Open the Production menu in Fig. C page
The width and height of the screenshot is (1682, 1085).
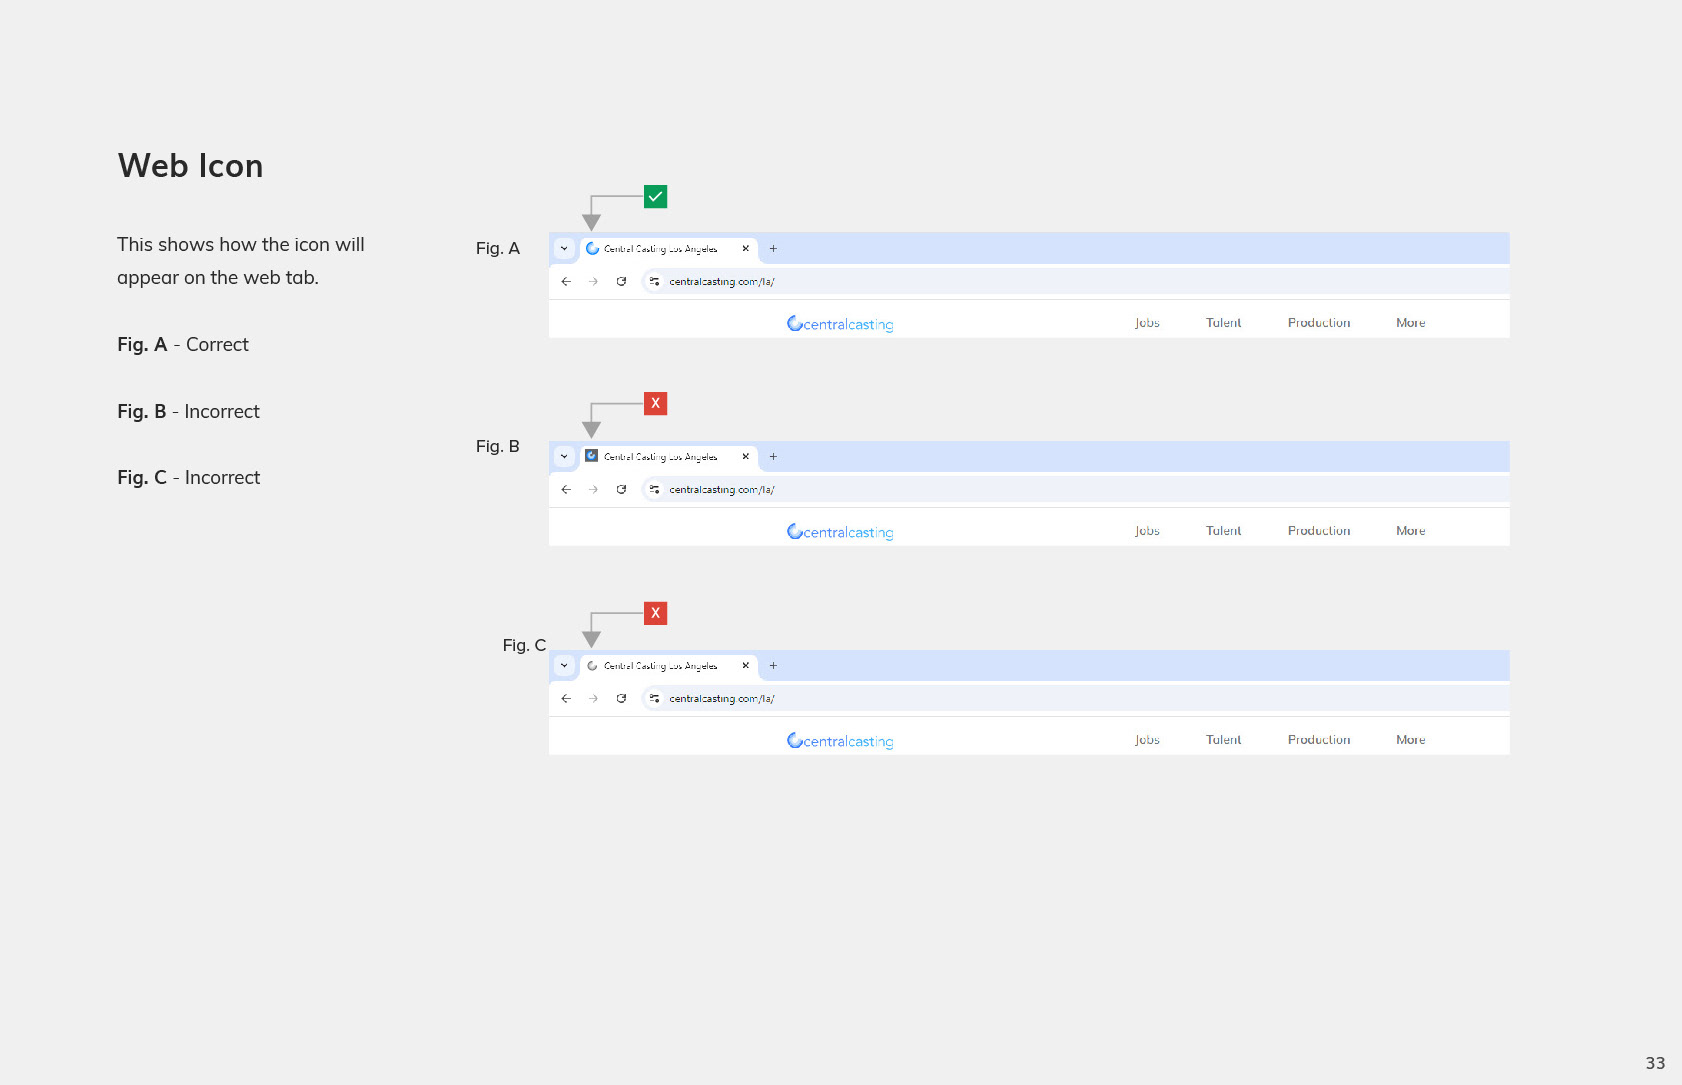(1319, 740)
